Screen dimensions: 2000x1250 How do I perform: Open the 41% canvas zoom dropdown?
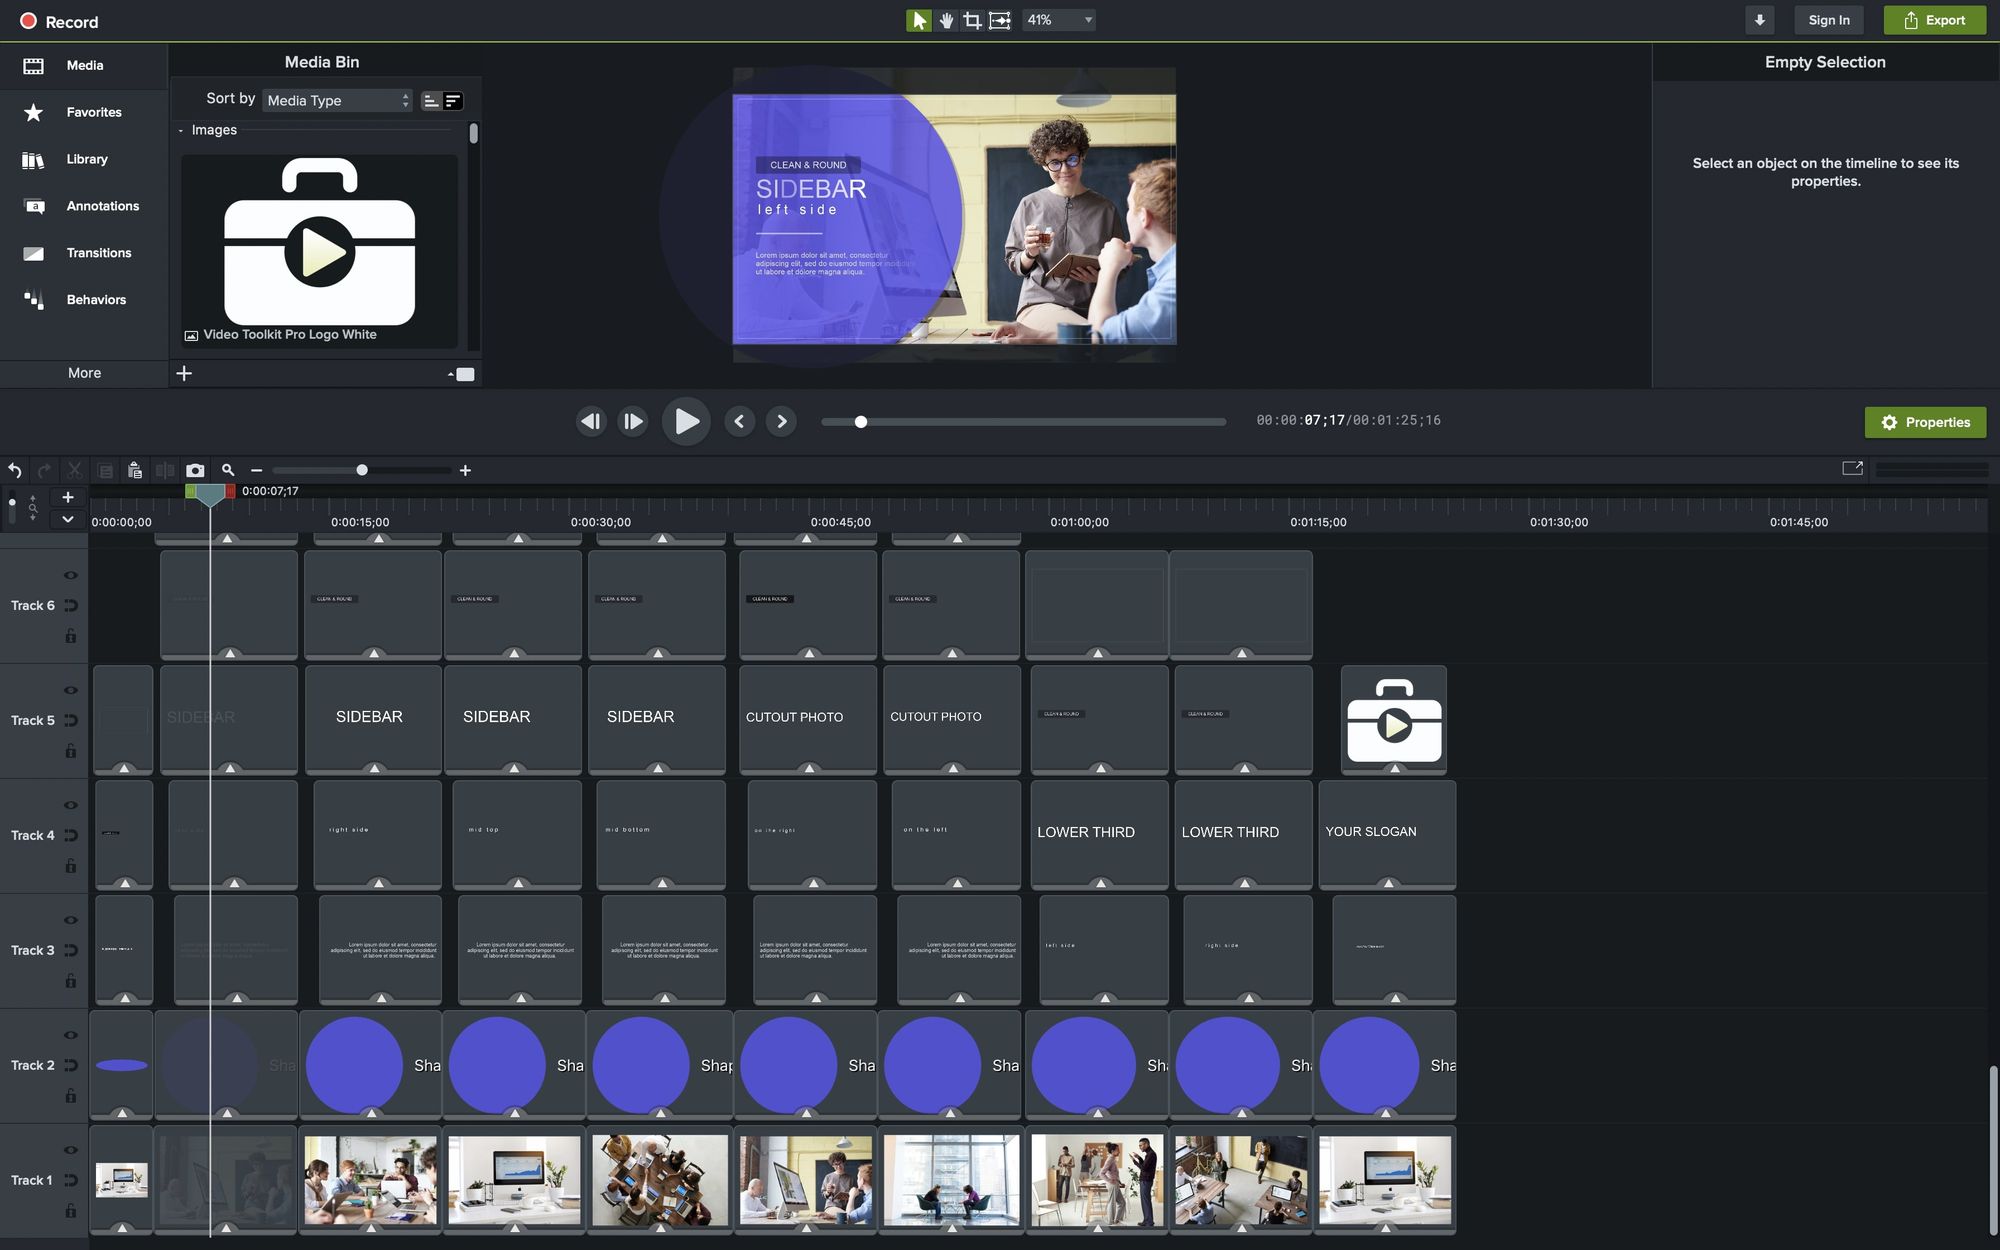point(1059,20)
